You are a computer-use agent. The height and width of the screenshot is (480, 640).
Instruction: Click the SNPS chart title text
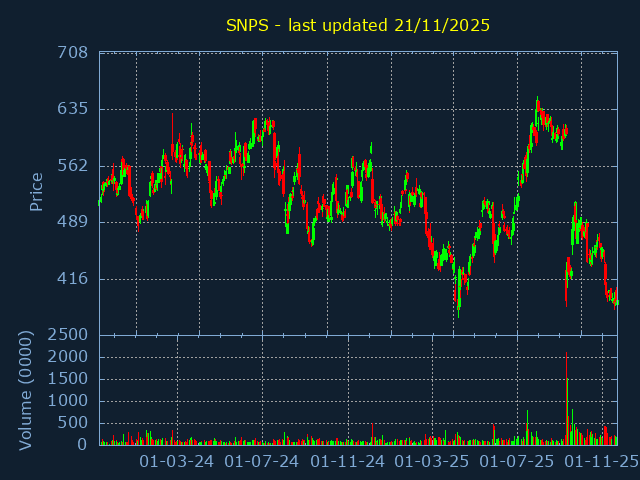358,25
